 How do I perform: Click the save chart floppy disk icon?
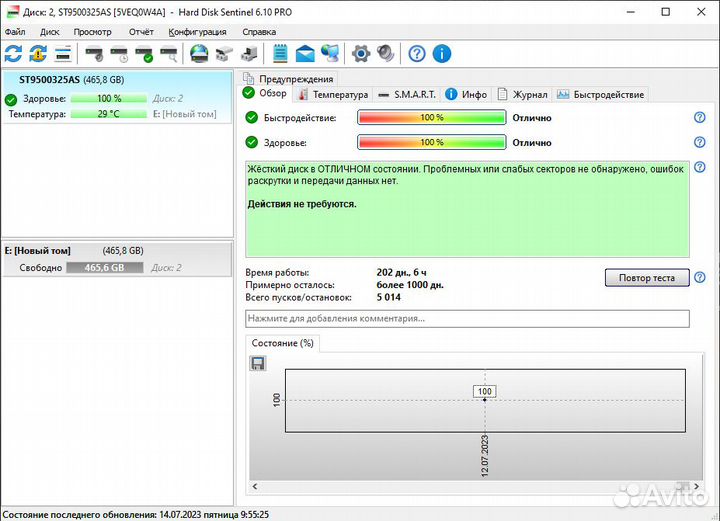coord(258,364)
